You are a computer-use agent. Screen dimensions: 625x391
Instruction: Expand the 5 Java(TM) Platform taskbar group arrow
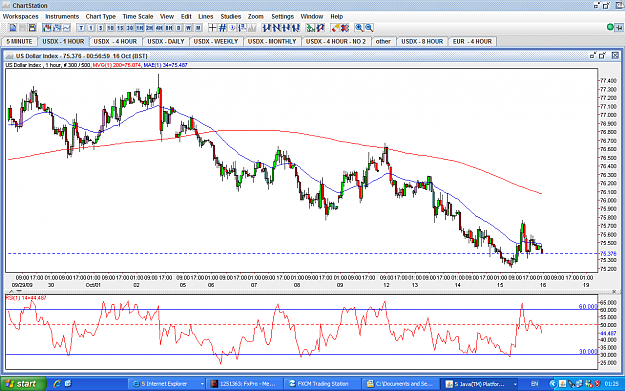click(515, 384)
